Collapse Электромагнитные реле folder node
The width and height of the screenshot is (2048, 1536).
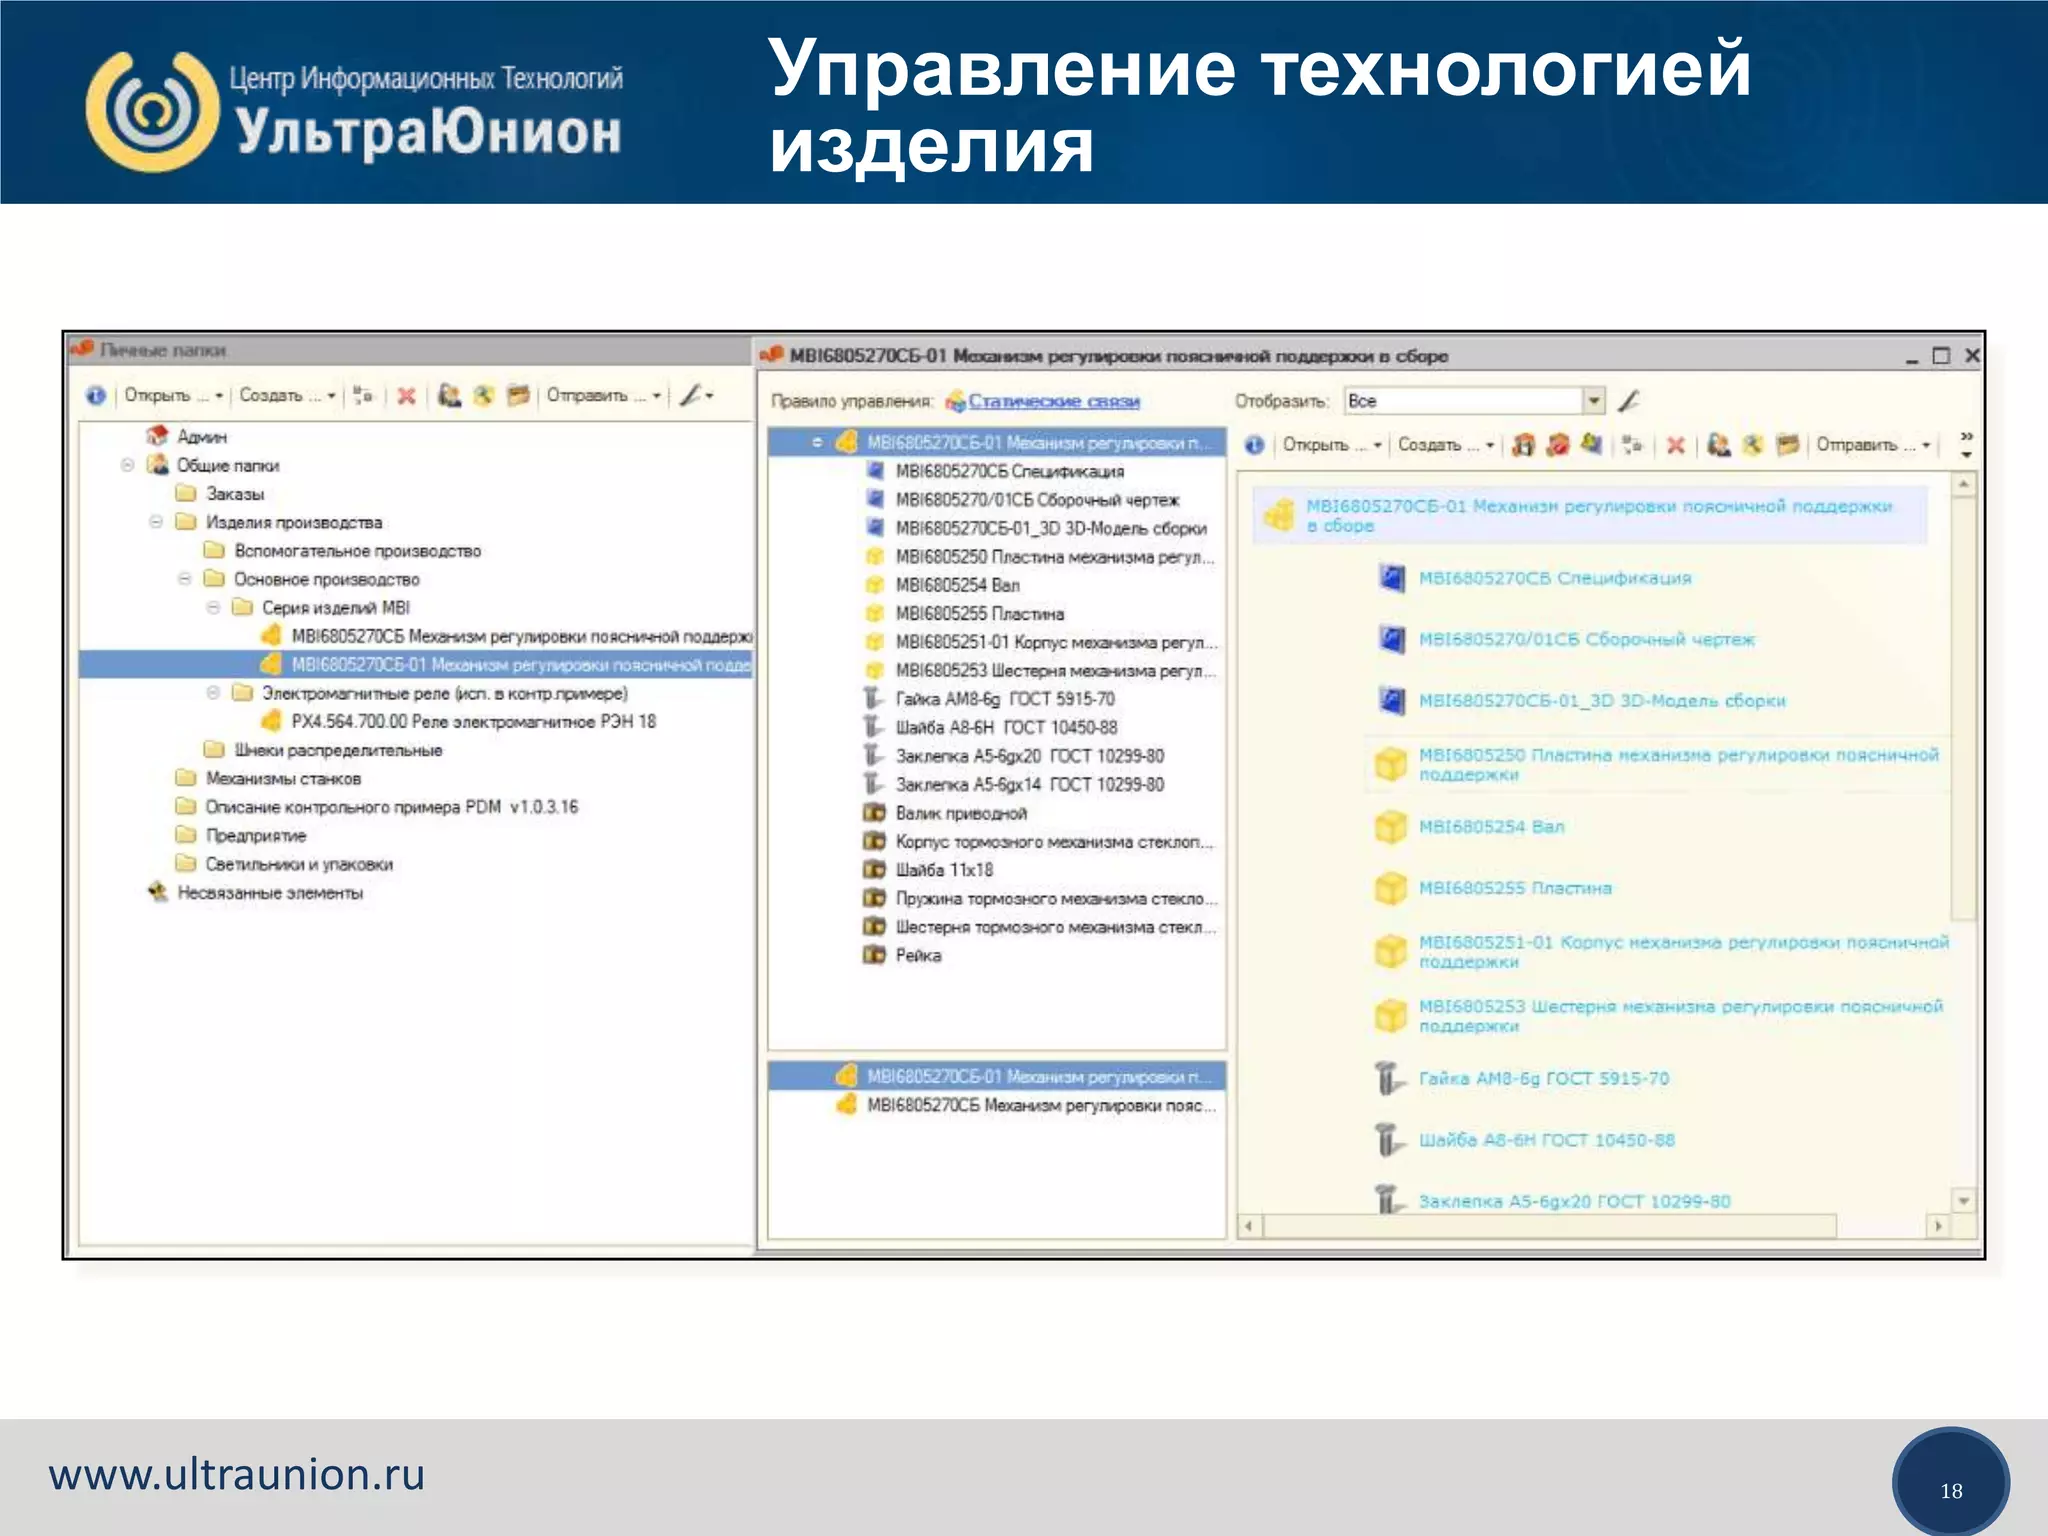(213, 693)
